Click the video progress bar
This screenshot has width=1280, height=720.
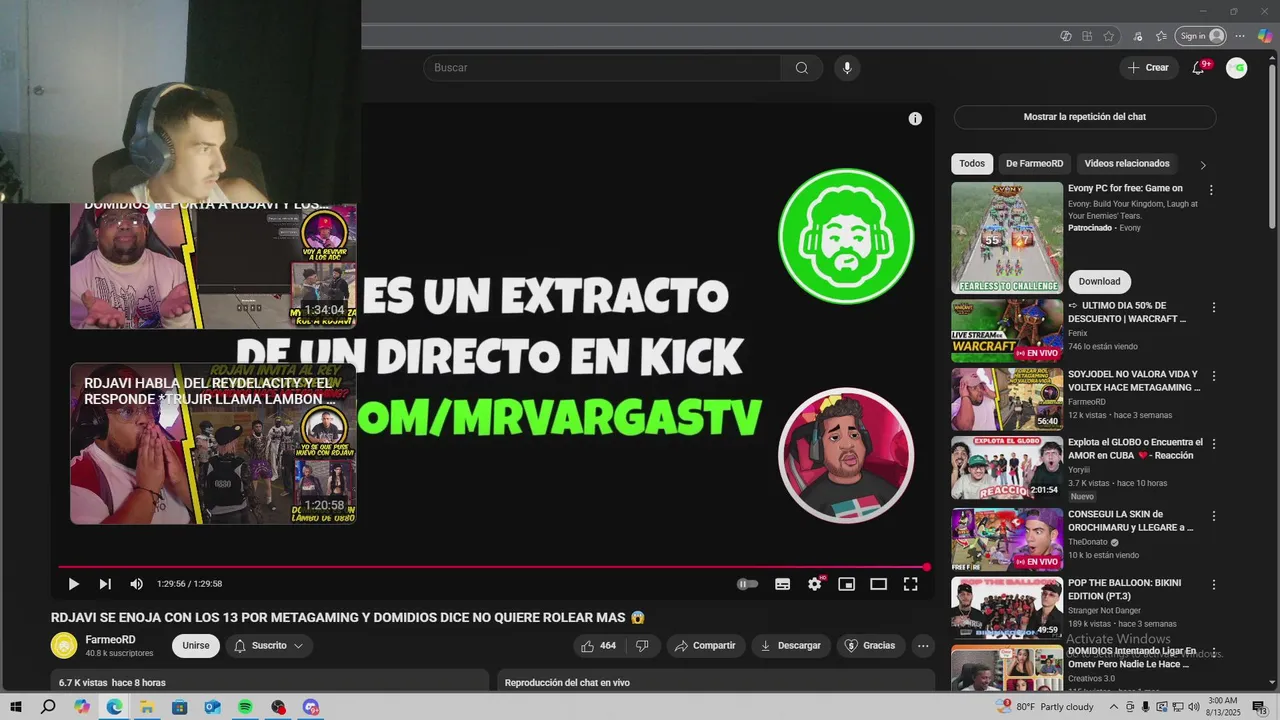click(492, 567)
